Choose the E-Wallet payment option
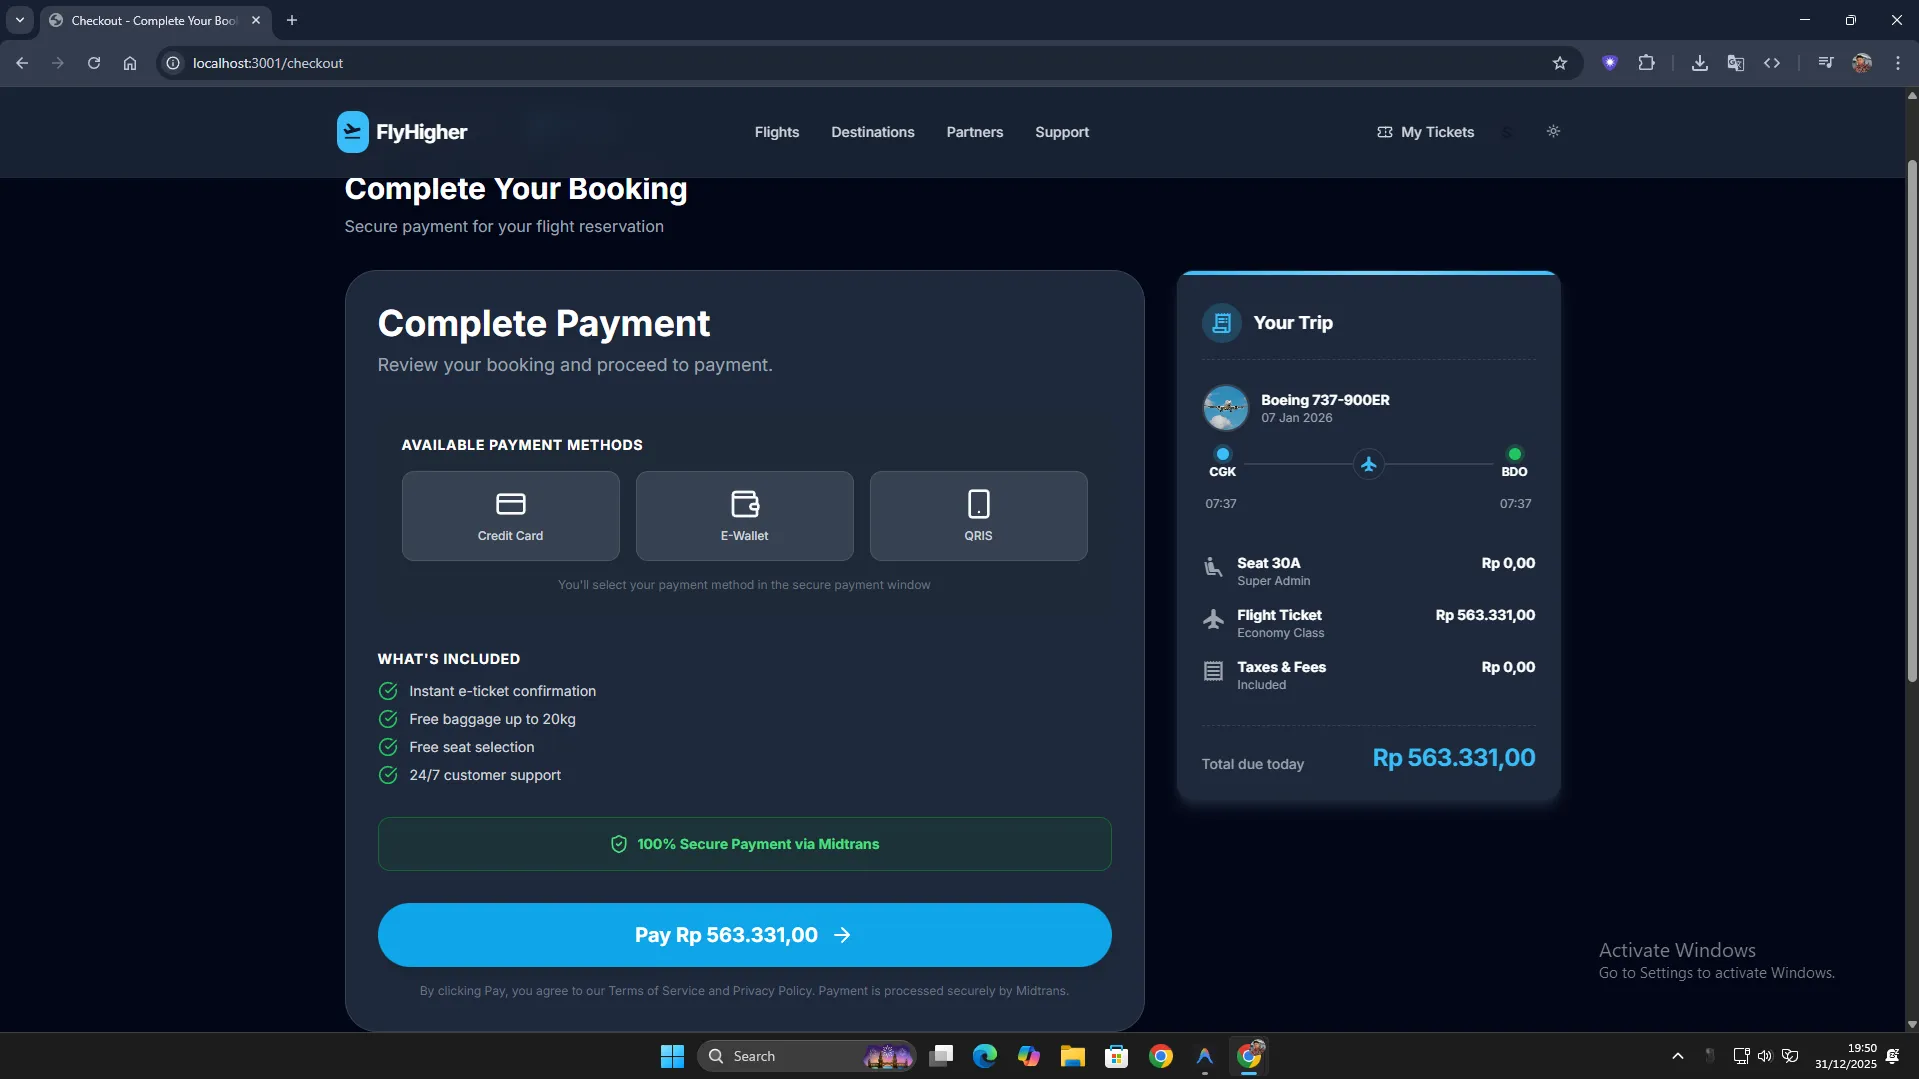 (744, 516)
